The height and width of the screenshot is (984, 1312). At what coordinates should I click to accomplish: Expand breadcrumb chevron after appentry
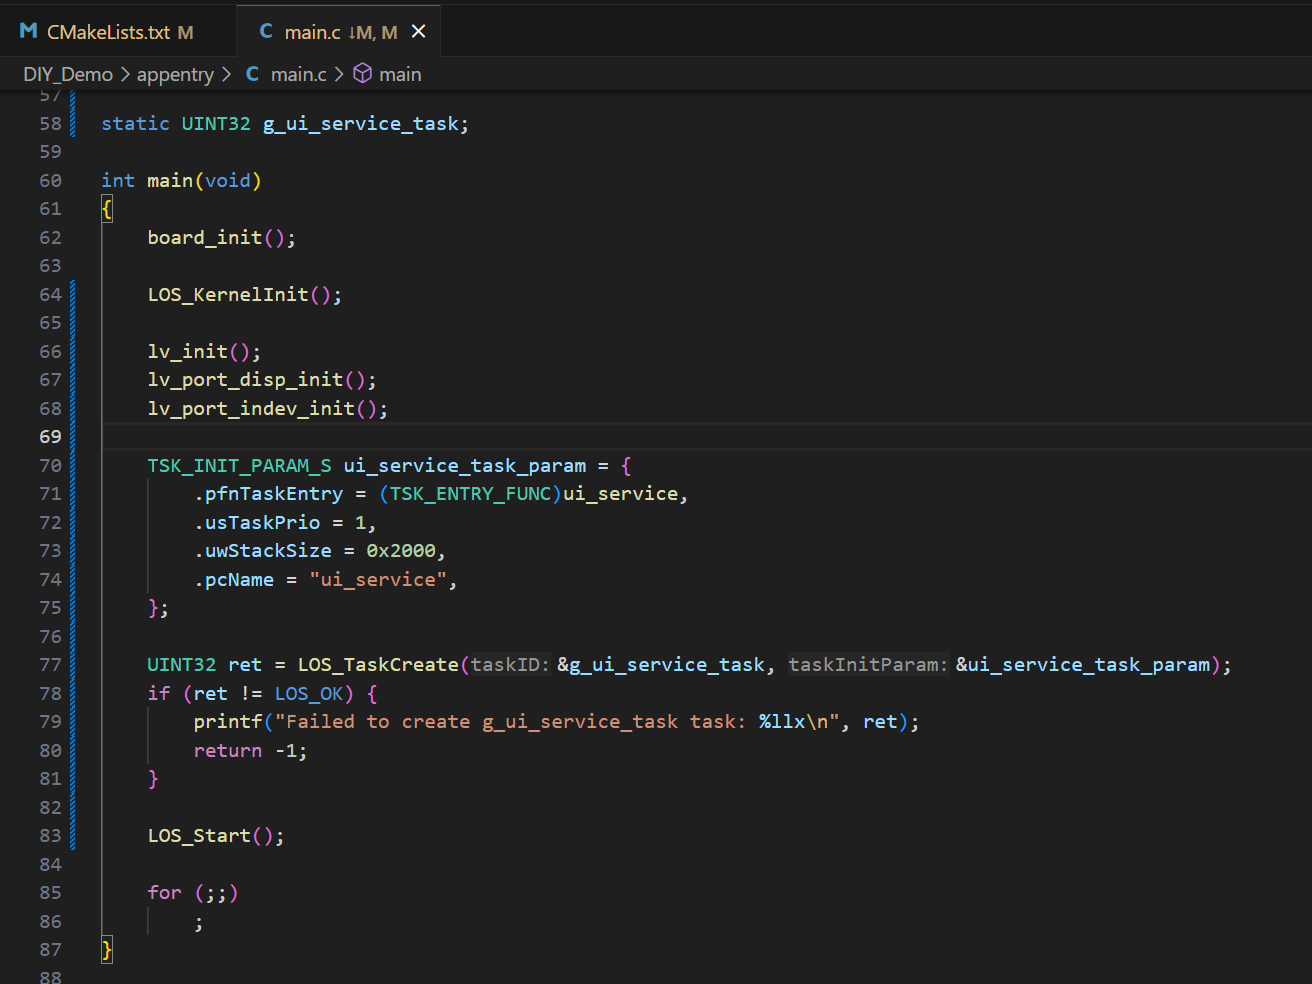pos(226,74)
